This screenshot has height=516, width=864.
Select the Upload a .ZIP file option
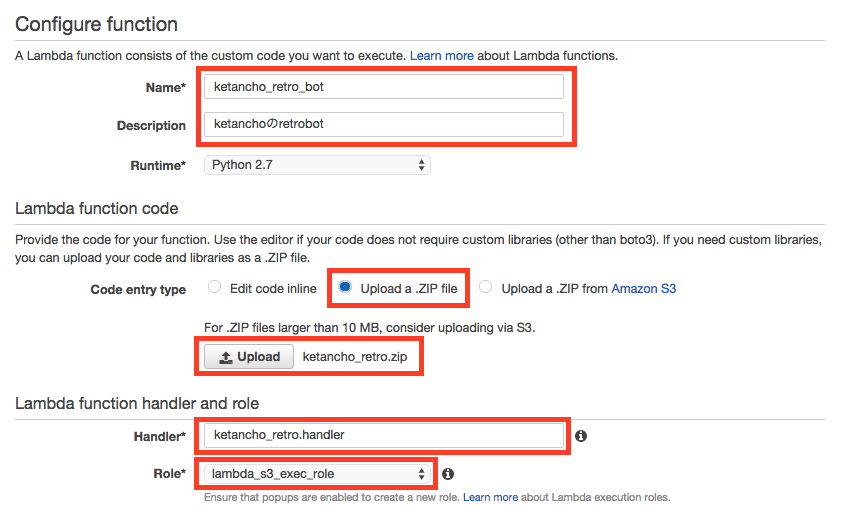click(x=345, y=287)
